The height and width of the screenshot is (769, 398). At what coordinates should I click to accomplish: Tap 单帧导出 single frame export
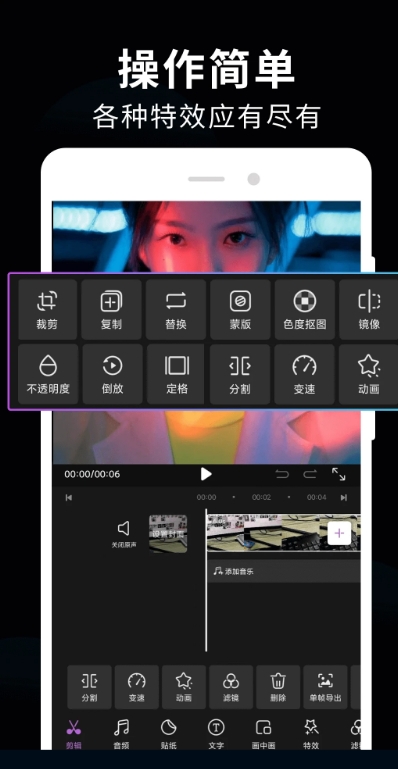pos(325,687)
